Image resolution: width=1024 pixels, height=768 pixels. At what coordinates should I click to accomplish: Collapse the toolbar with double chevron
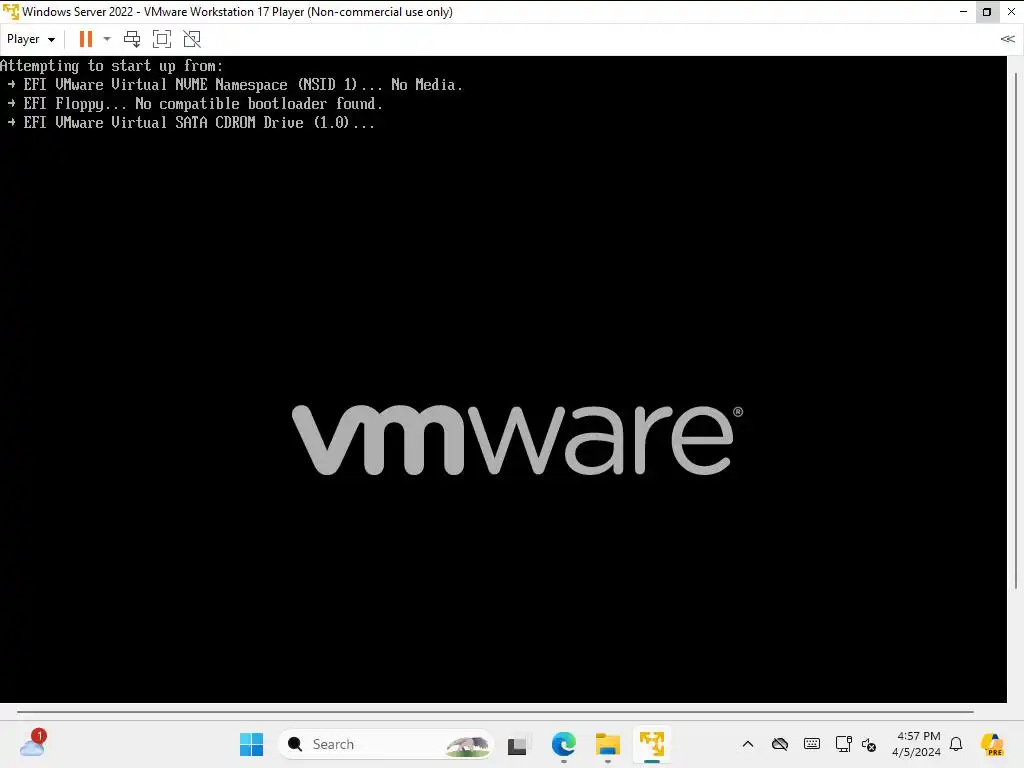(x=1008, y=39)
